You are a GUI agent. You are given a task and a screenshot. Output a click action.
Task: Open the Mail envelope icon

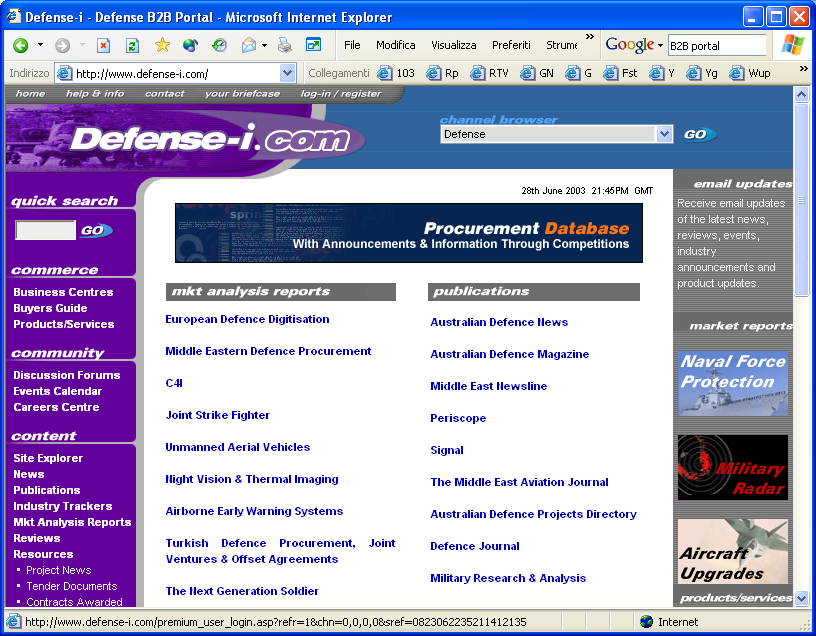tap(249, 46)
